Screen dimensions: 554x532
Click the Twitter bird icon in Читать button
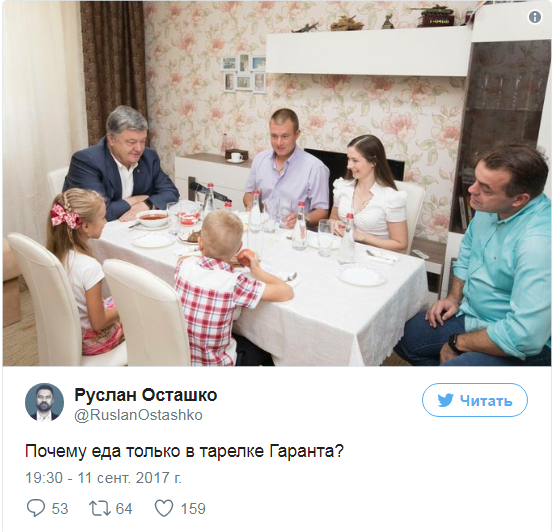446,400
